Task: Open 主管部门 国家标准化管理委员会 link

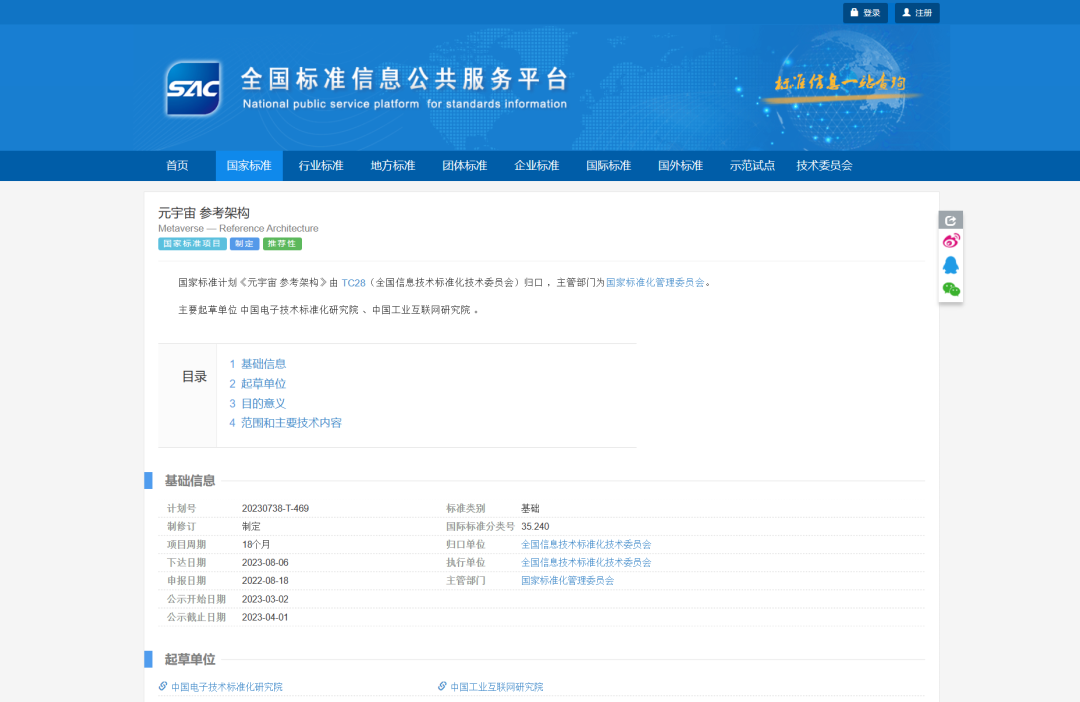Action: (x=568, y=581)
